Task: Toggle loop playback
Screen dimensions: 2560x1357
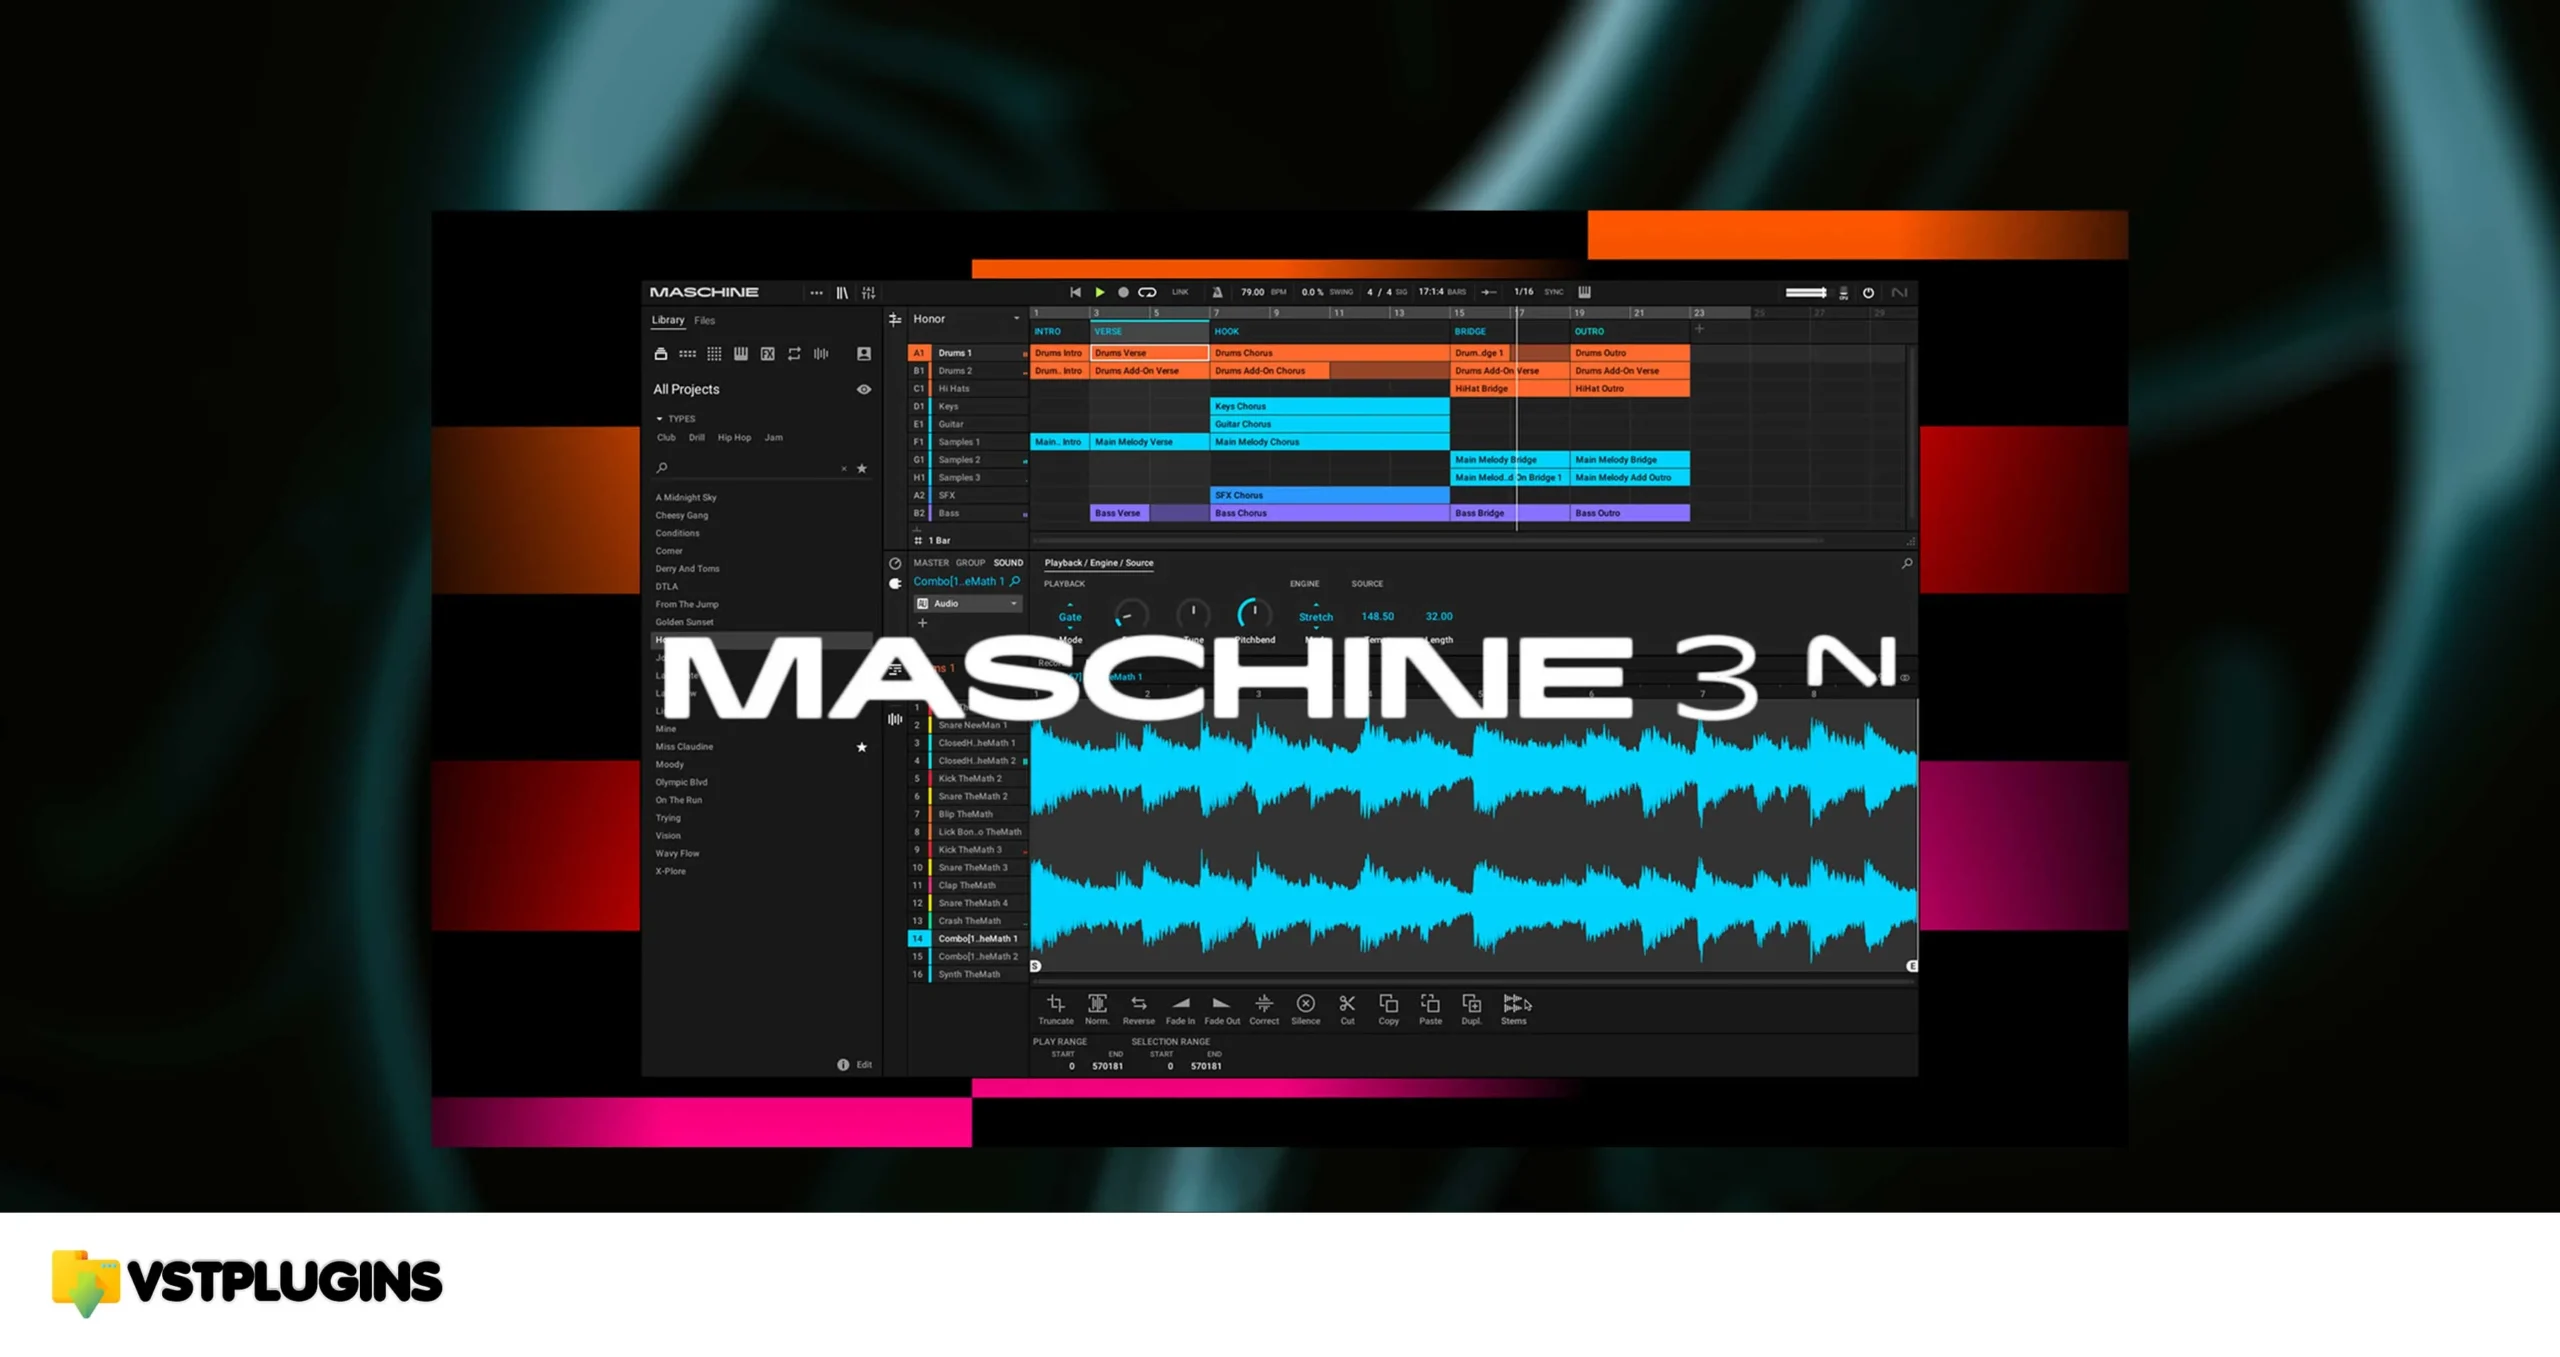Action: [1148, 293]
